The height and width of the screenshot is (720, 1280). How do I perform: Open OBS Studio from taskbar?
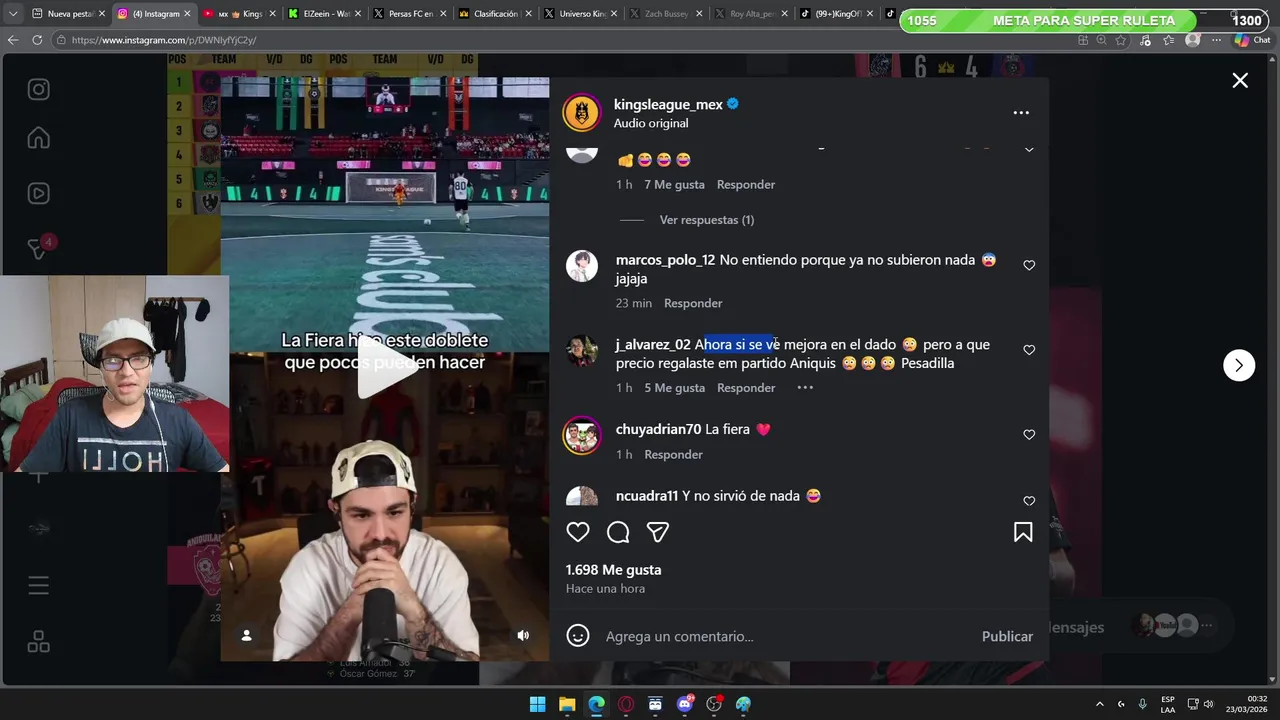click(714, 704)
